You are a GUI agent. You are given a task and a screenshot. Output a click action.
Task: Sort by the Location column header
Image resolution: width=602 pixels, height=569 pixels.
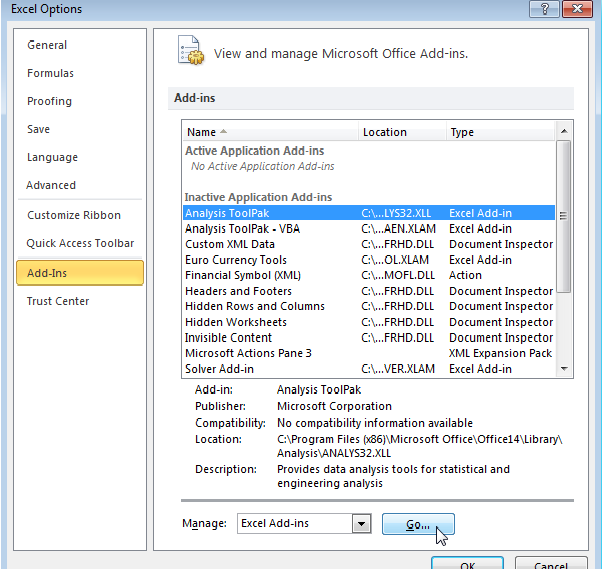[x=402, y=132]
